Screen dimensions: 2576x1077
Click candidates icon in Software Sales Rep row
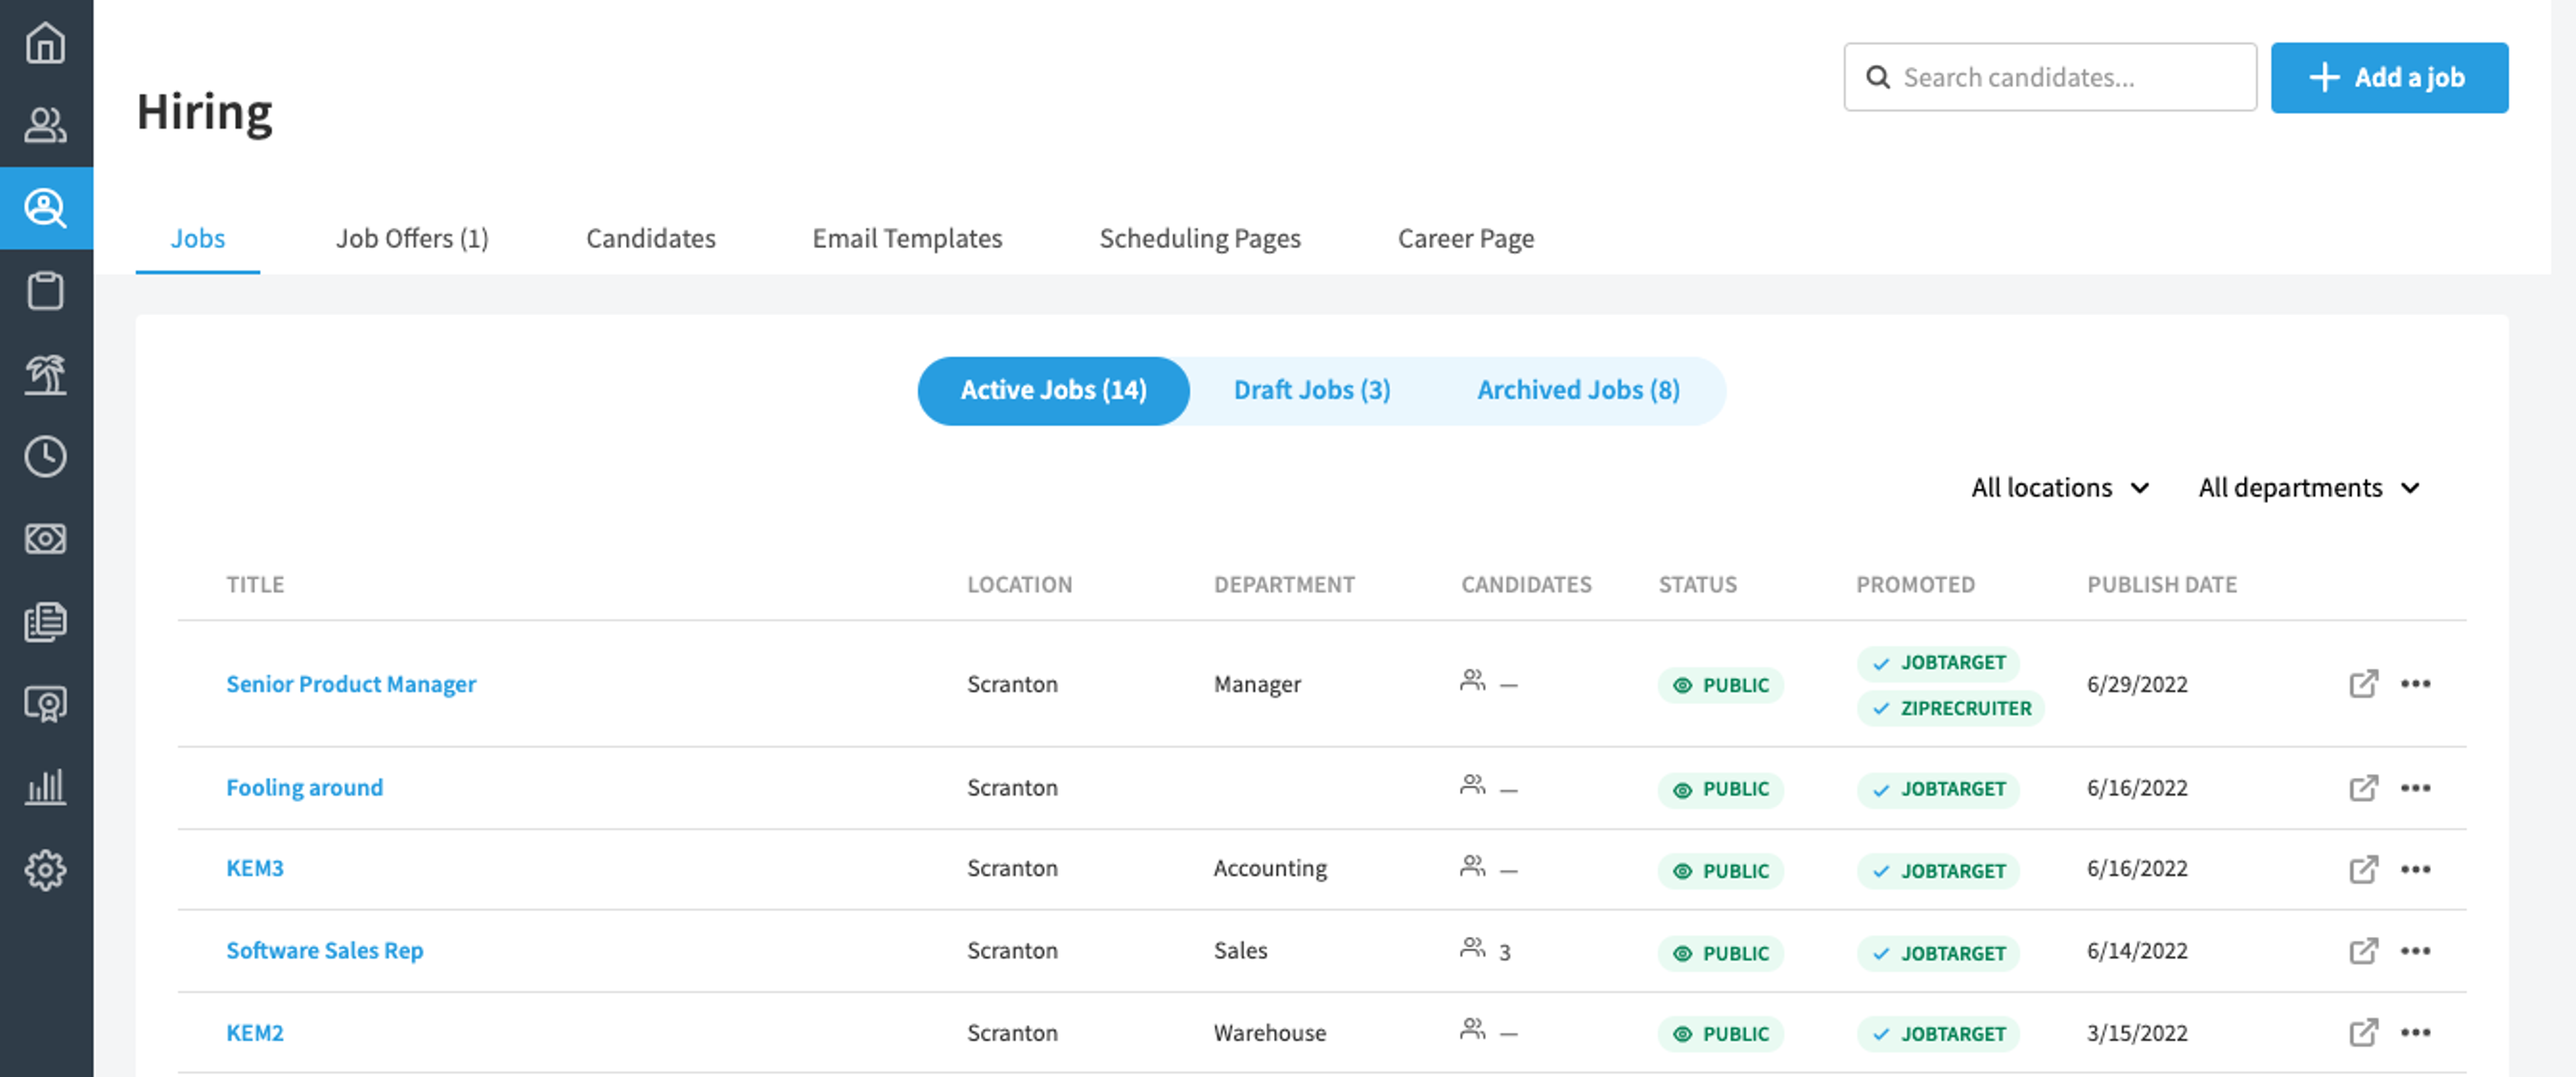1472,947
